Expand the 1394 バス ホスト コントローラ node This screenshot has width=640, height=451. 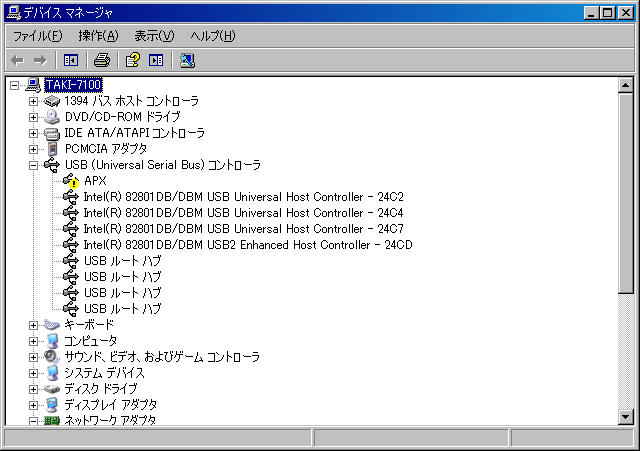pos(33,101)
